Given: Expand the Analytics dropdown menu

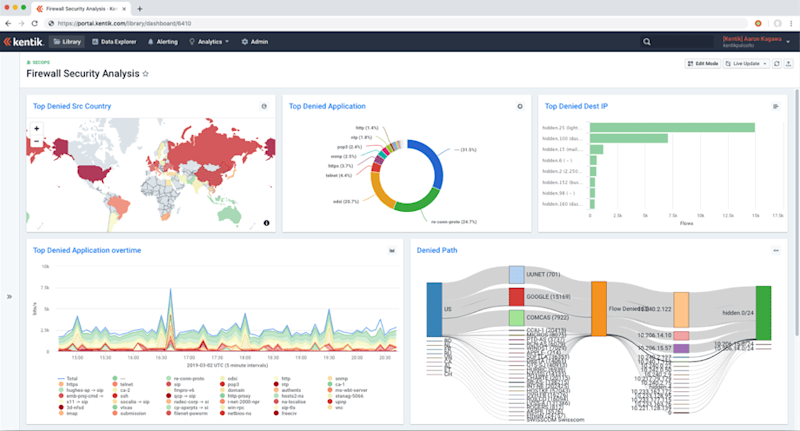Looking at the screenshot, I should tap(209, 42).
